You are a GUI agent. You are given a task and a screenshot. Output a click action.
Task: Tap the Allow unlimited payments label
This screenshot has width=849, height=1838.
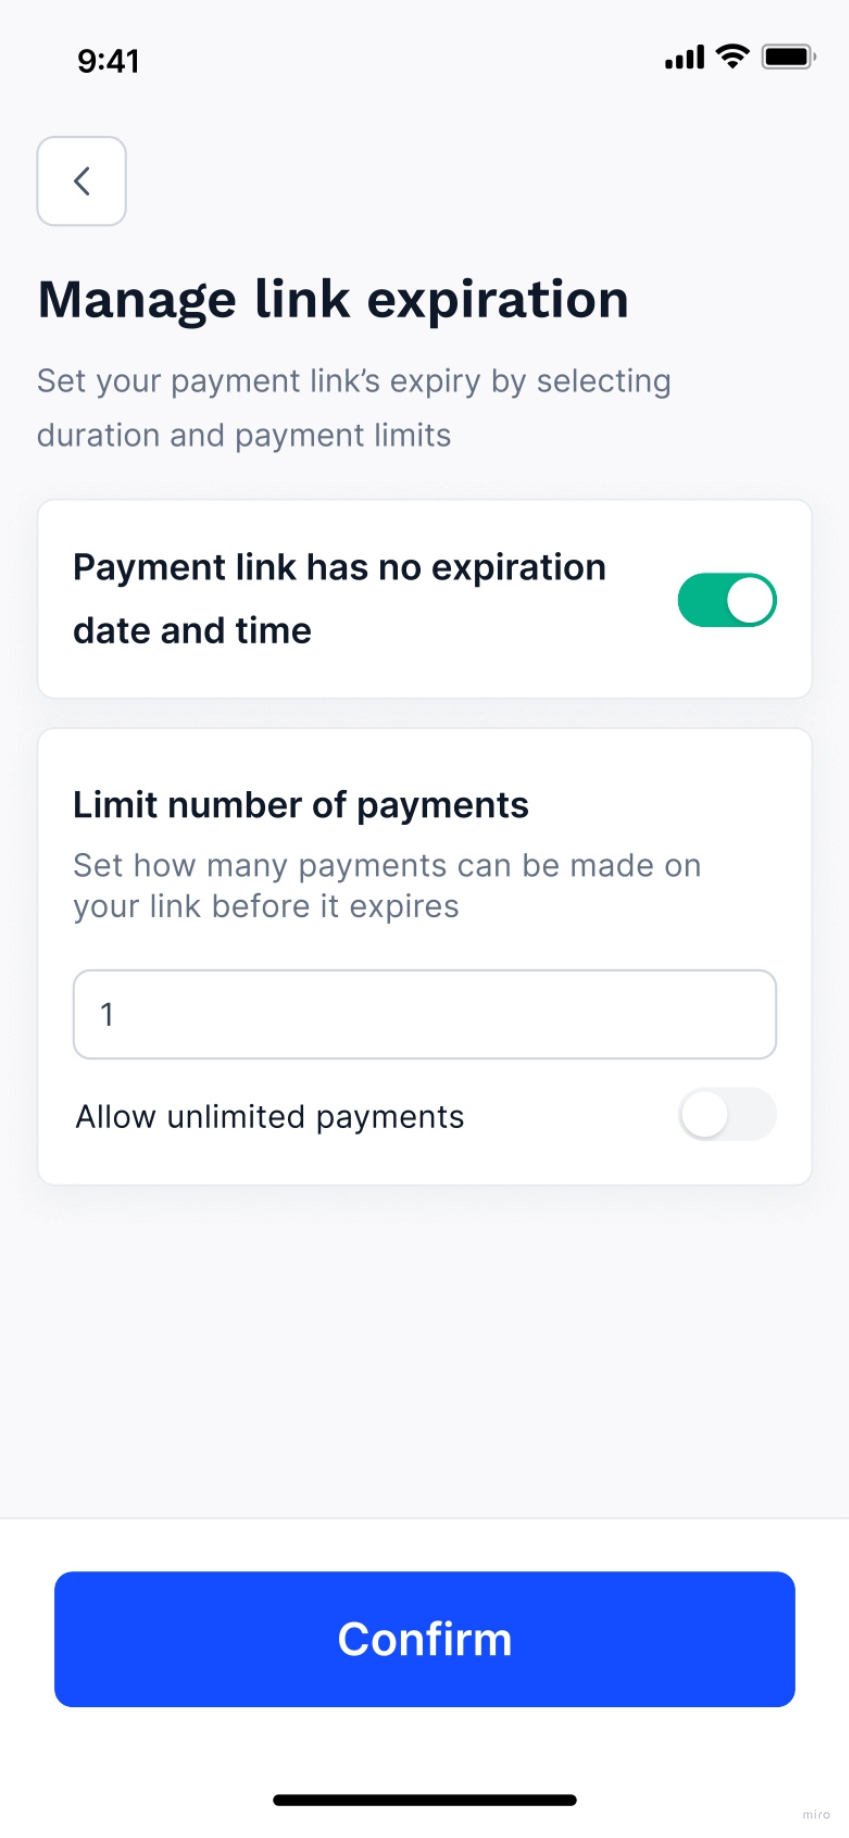coord(270,1116)
